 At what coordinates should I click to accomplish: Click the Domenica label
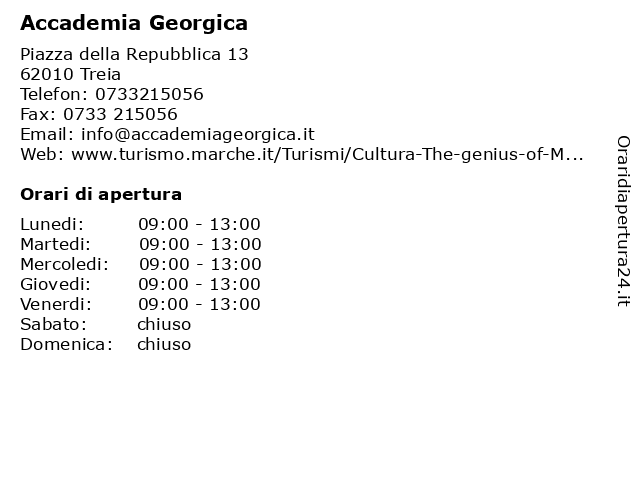(x=67, y=344)
